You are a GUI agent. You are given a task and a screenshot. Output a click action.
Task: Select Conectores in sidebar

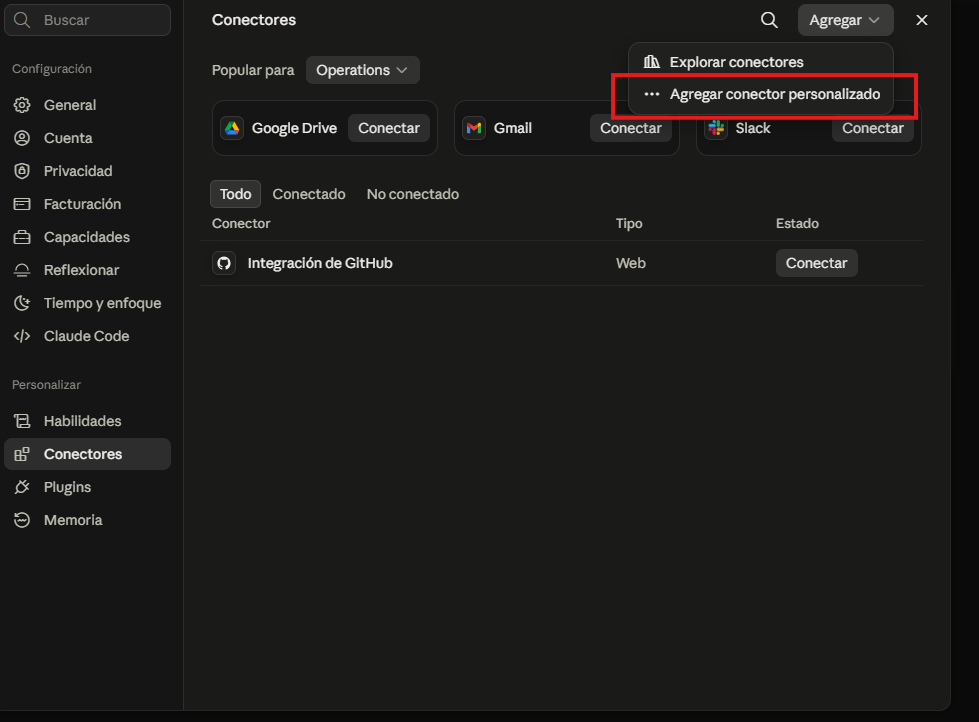87,454
